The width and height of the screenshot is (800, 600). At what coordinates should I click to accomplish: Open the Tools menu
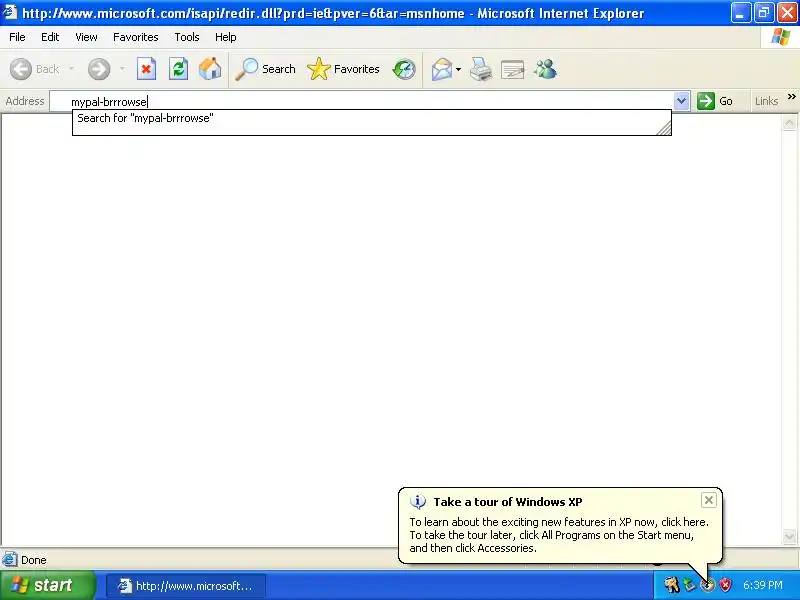187,37
